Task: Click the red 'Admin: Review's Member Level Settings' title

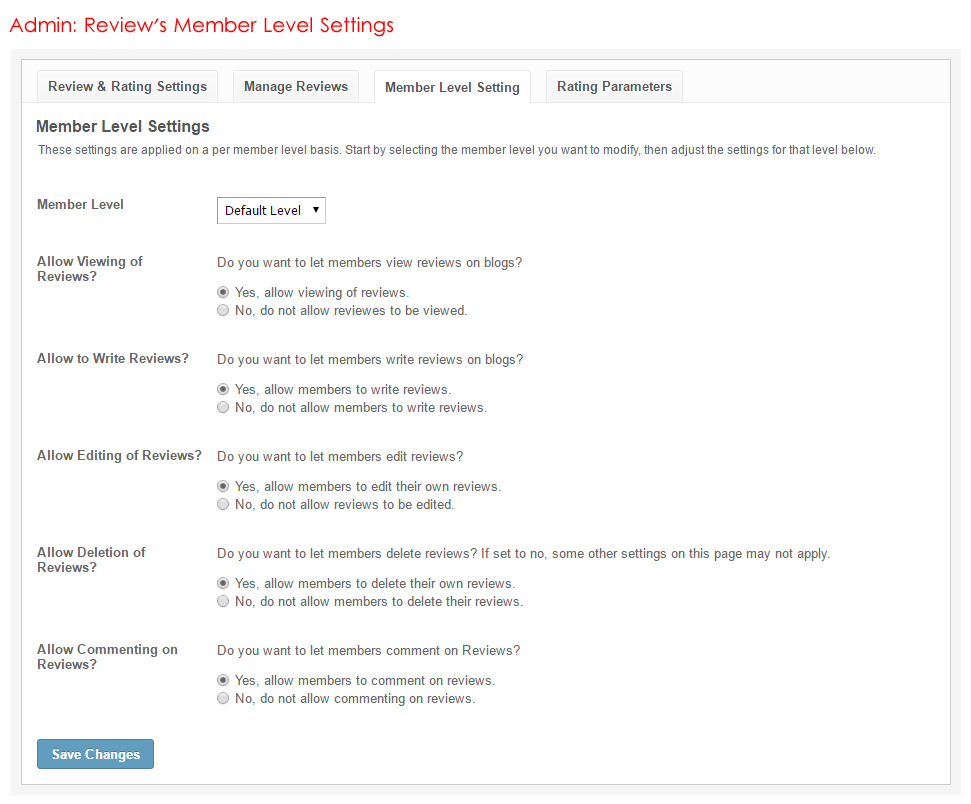Action: (x=201, y=25)
